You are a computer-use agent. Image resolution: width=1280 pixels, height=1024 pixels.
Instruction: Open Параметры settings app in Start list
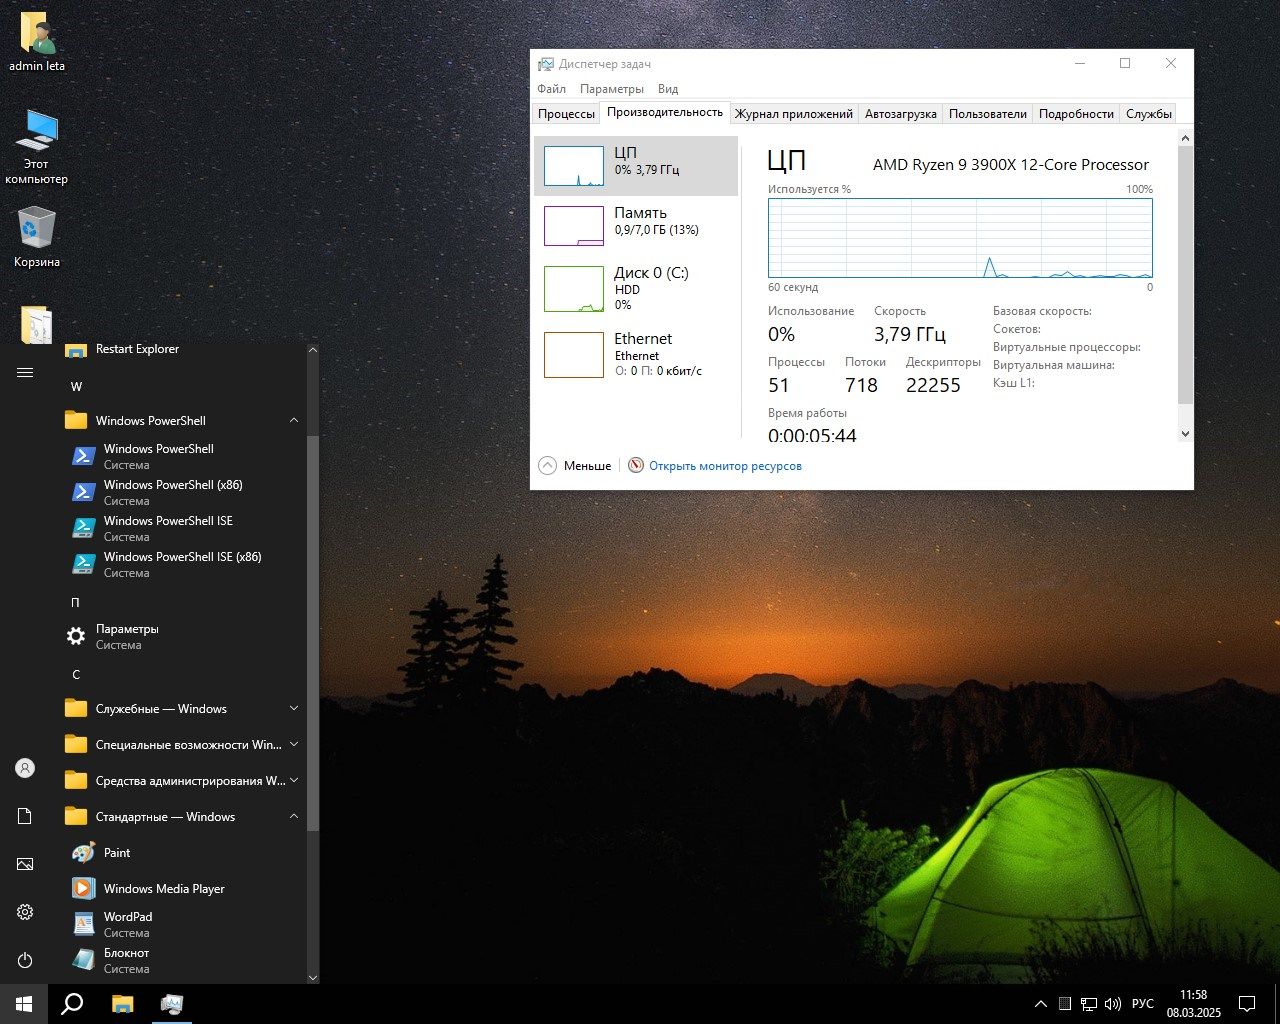[x=184, y=636]
